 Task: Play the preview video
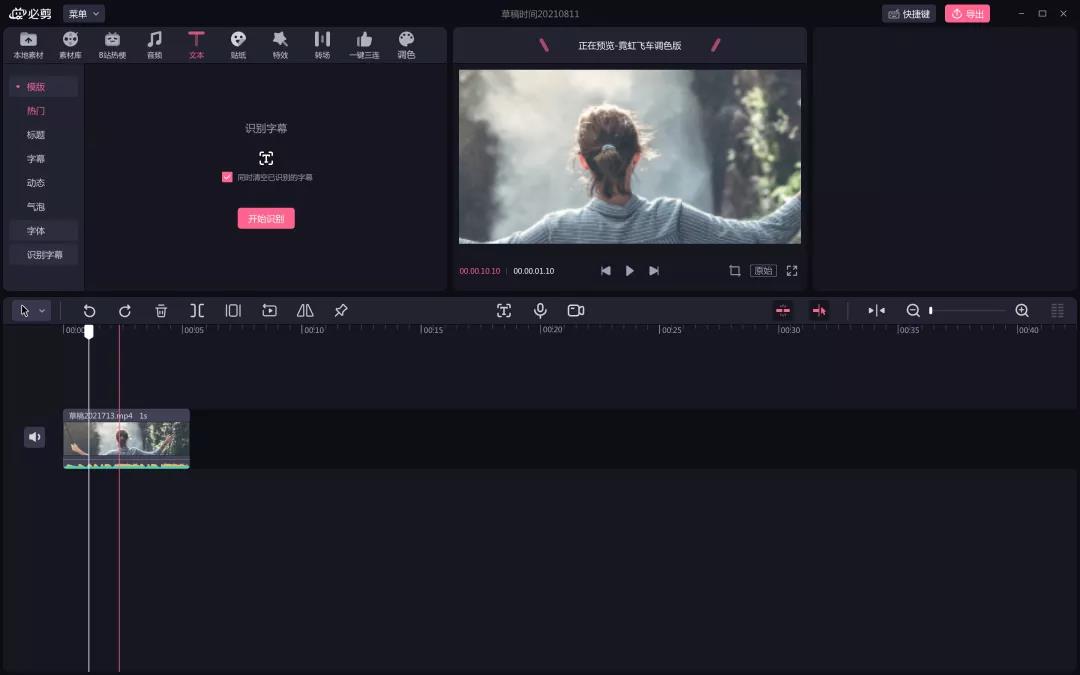click(630, 271)
